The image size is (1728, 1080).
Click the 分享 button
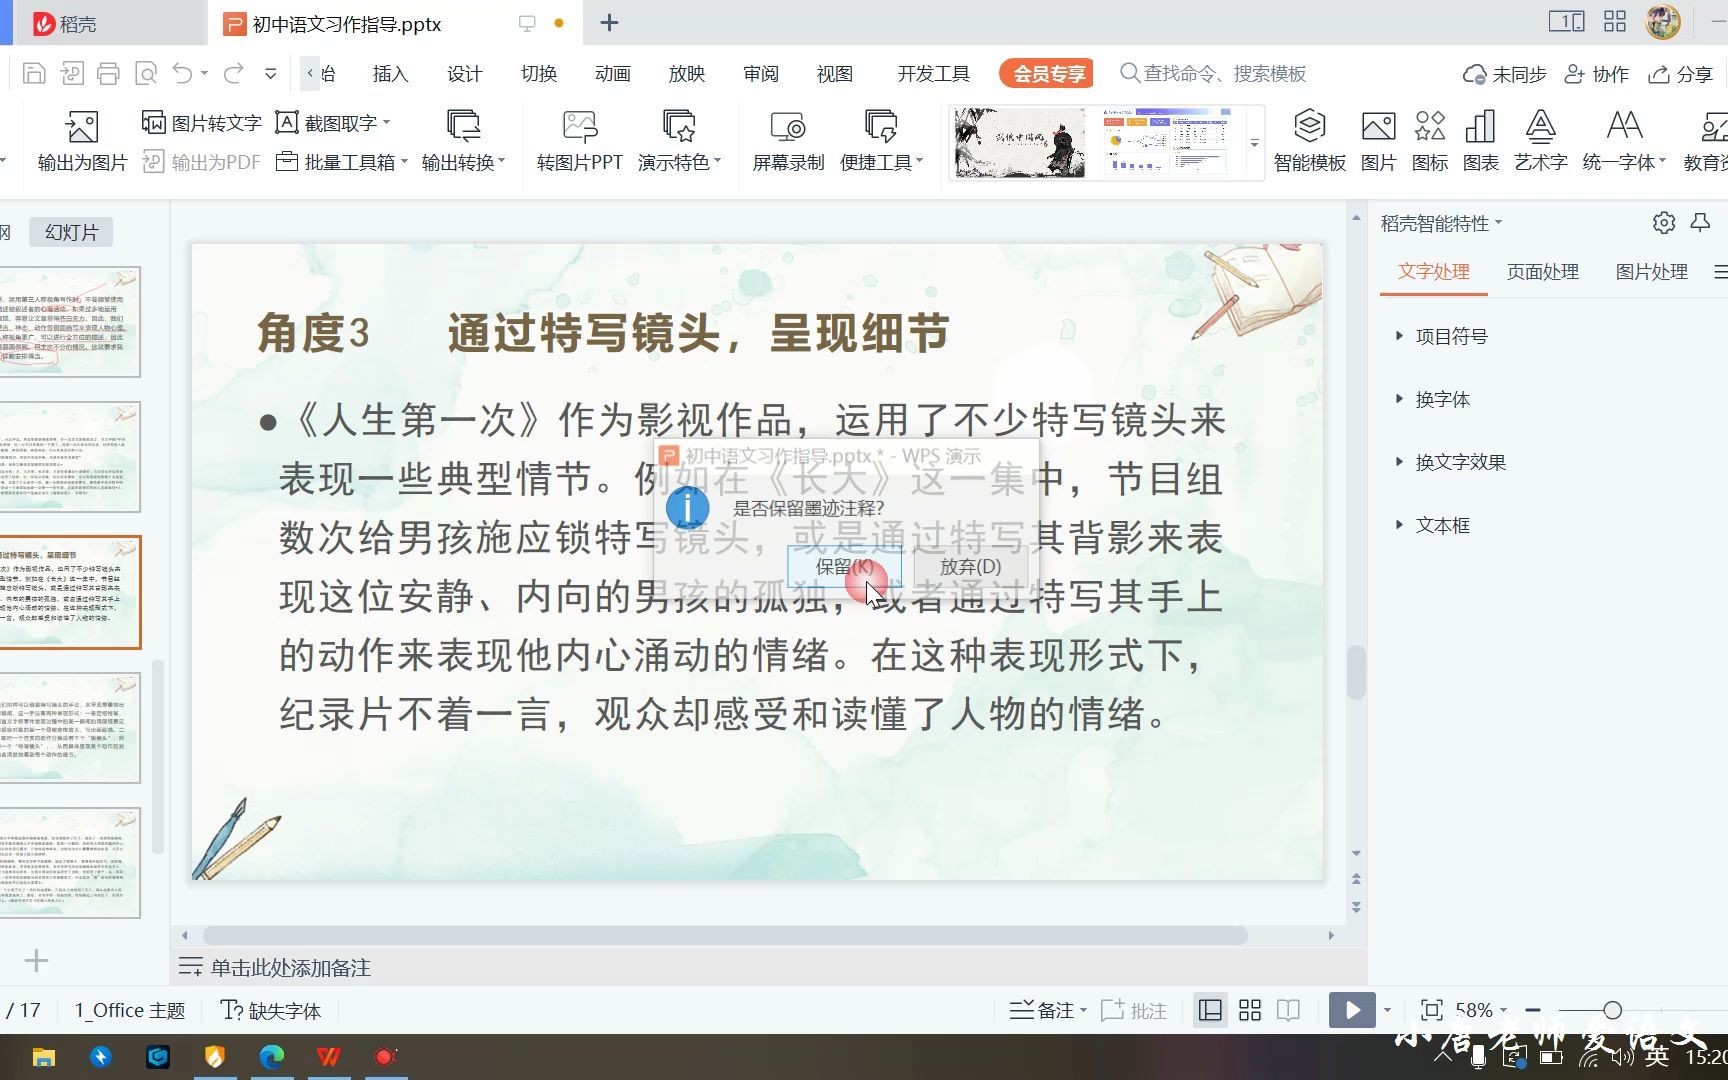pyautogui.click(x=1680, y=74)
